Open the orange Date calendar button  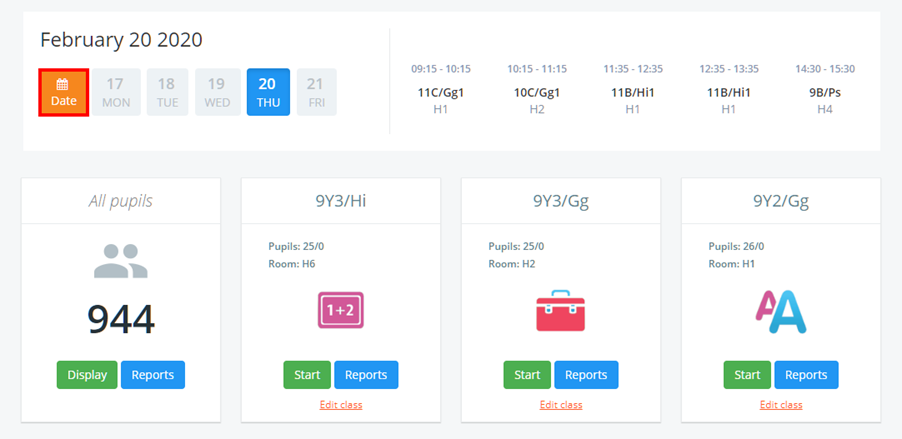[63, 92]
